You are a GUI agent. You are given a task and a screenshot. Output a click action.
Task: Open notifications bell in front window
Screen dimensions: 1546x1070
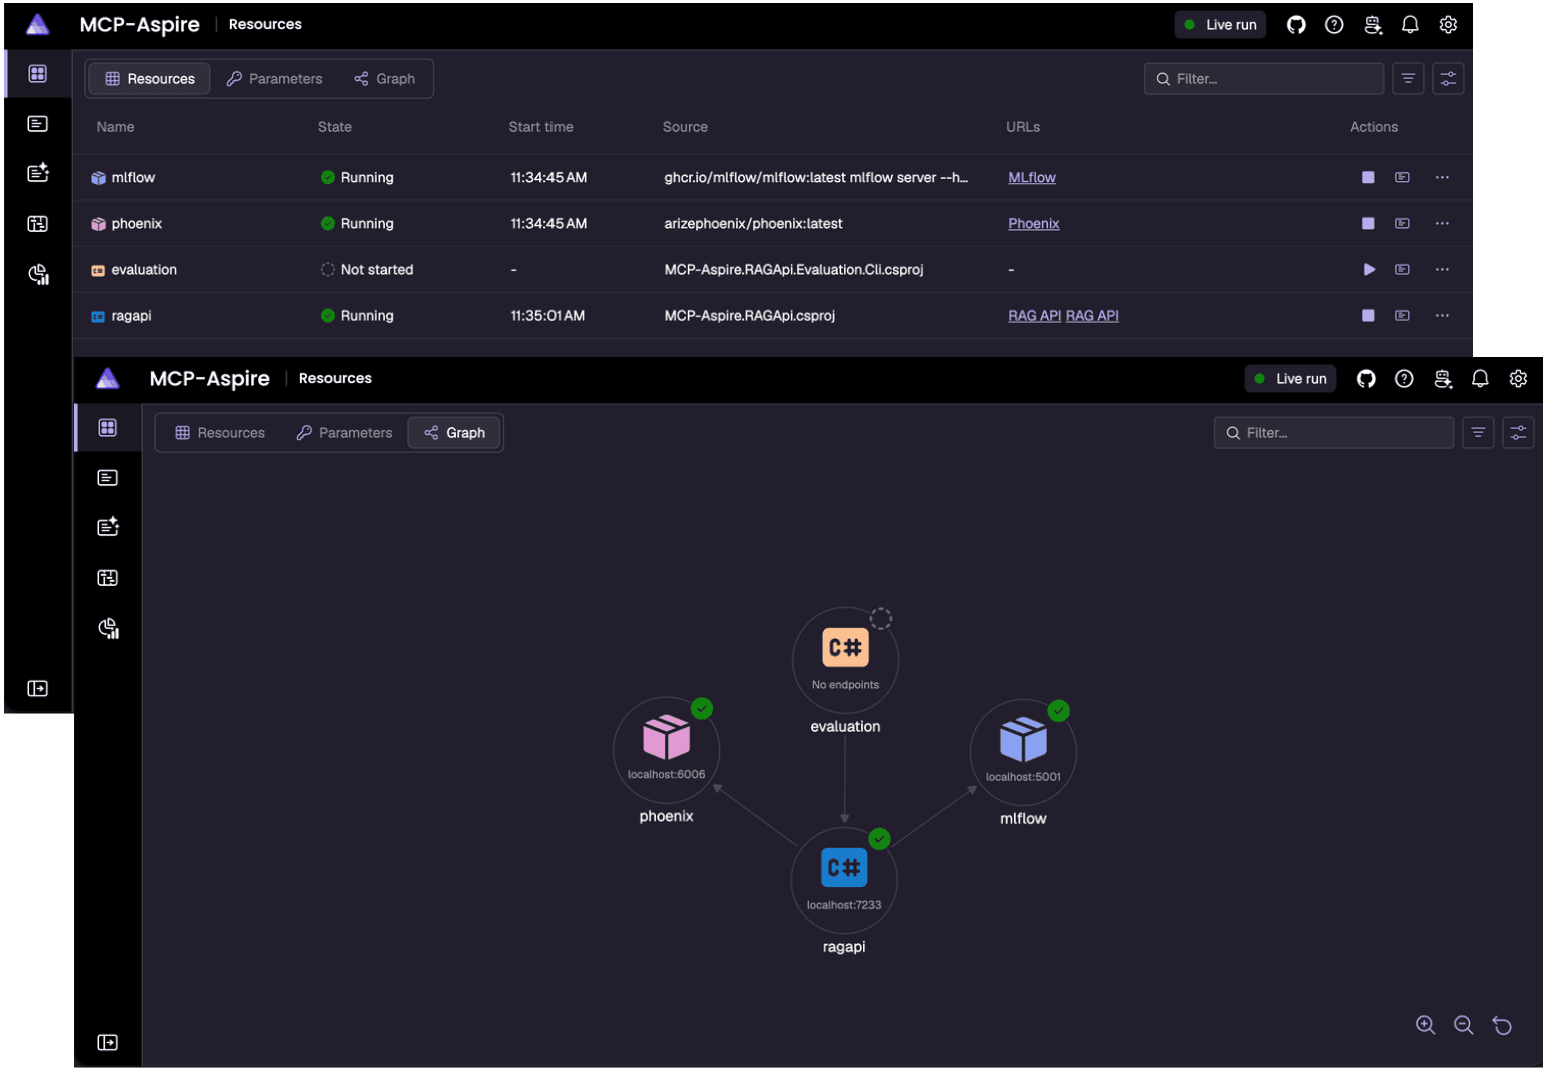(x=1480, y=378)
